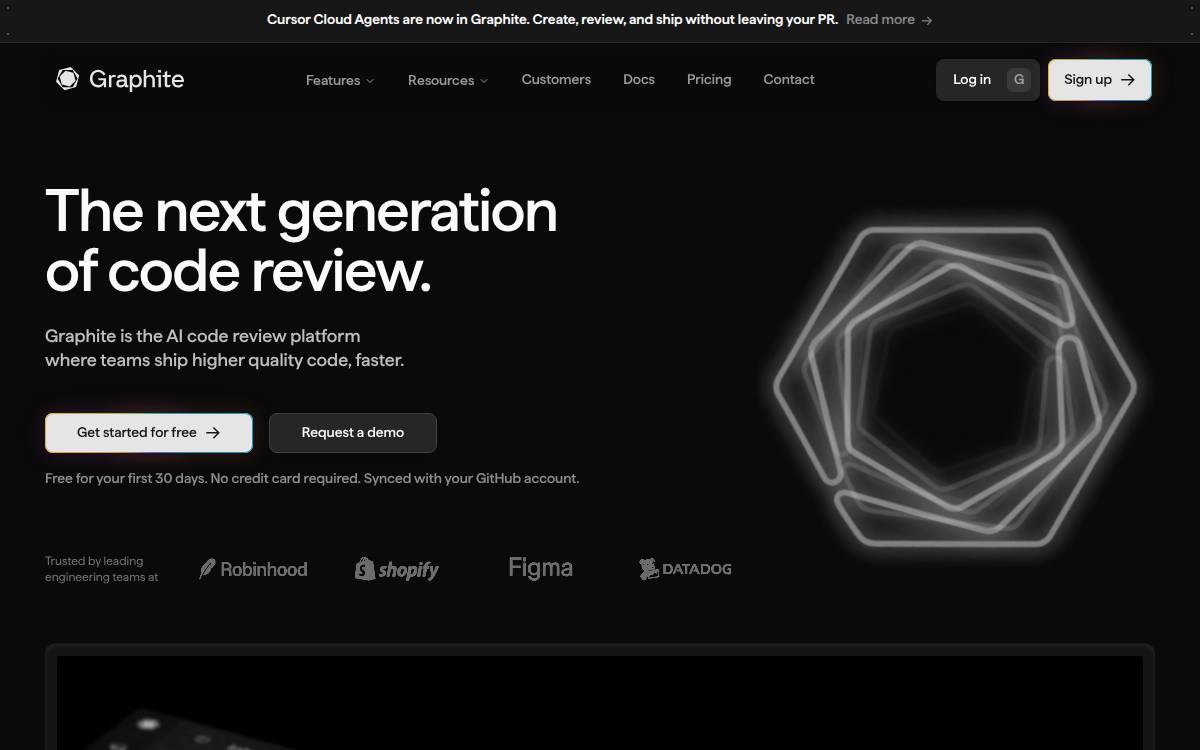Expand the Features dropdown menu

(x=340, y=80)
